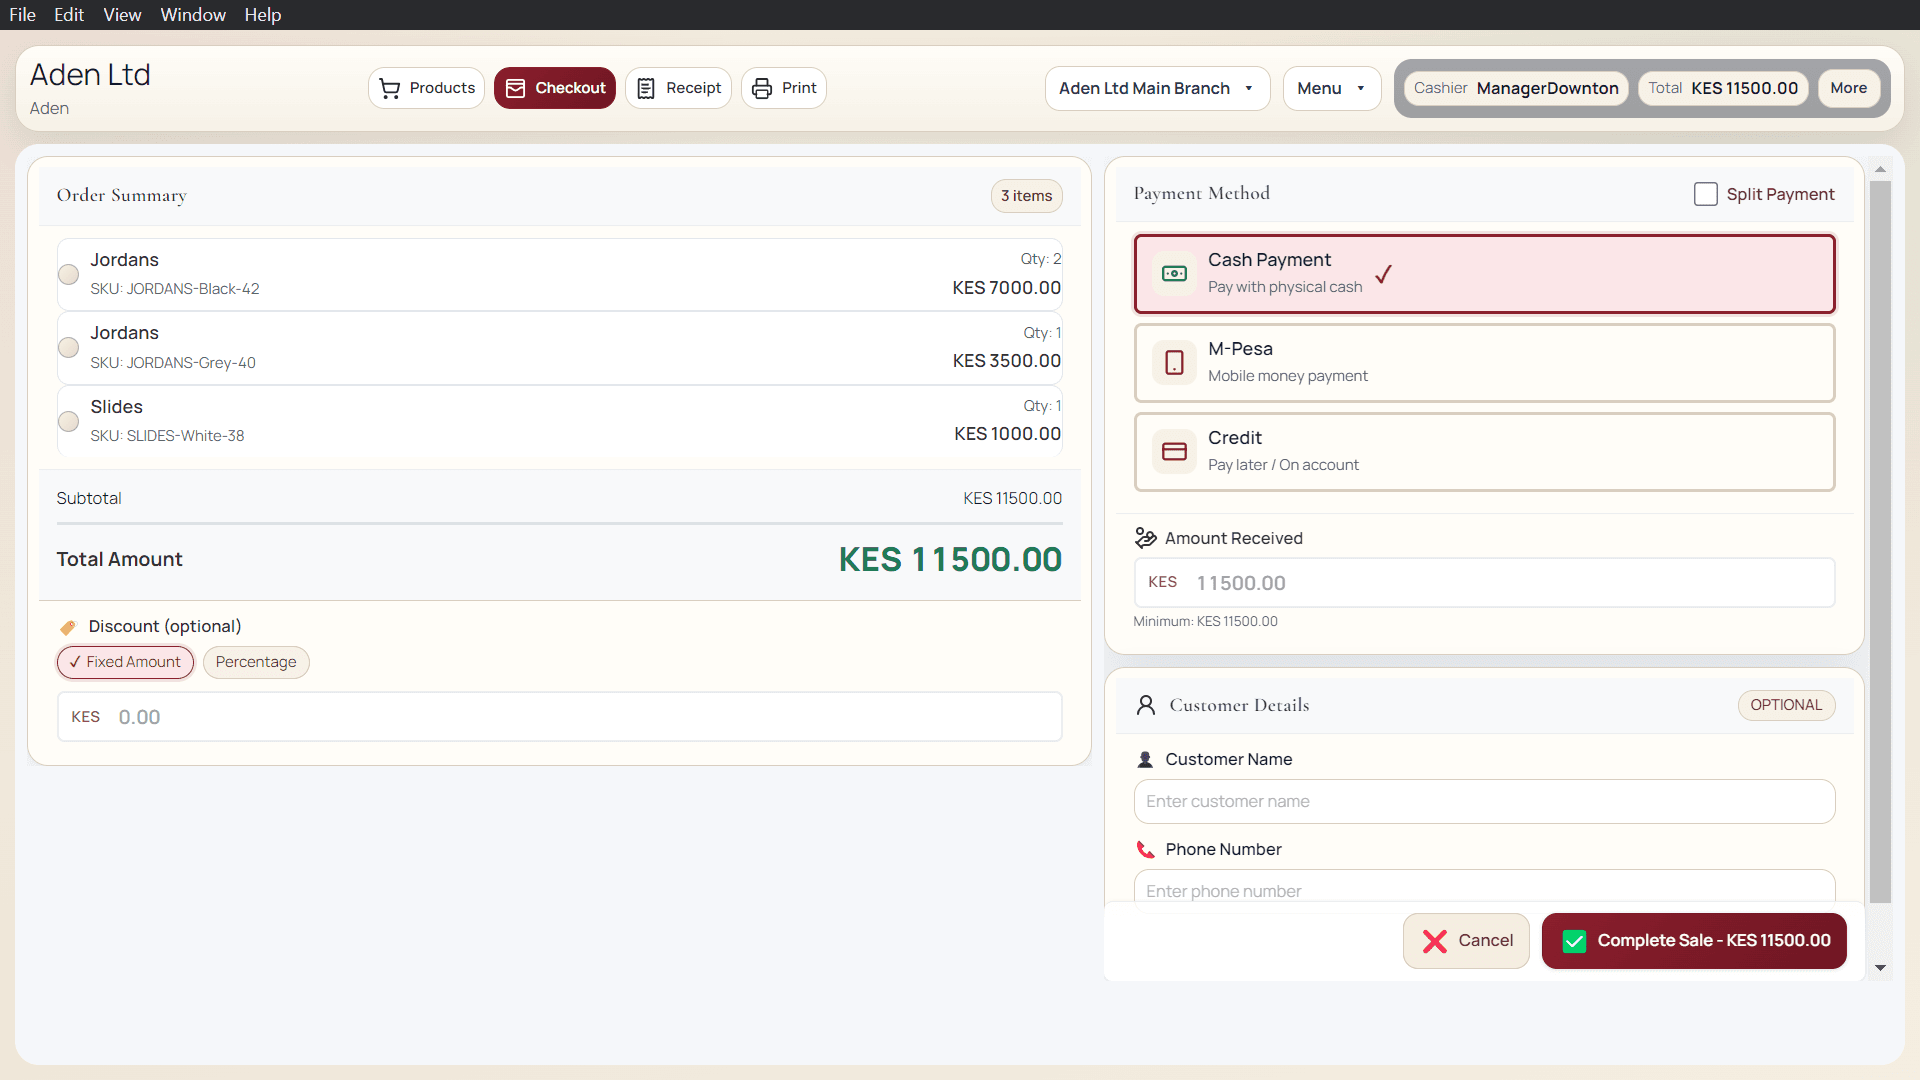
Task: Complete the sale for KES 11500.00
Action: [x=1694, y=941]
